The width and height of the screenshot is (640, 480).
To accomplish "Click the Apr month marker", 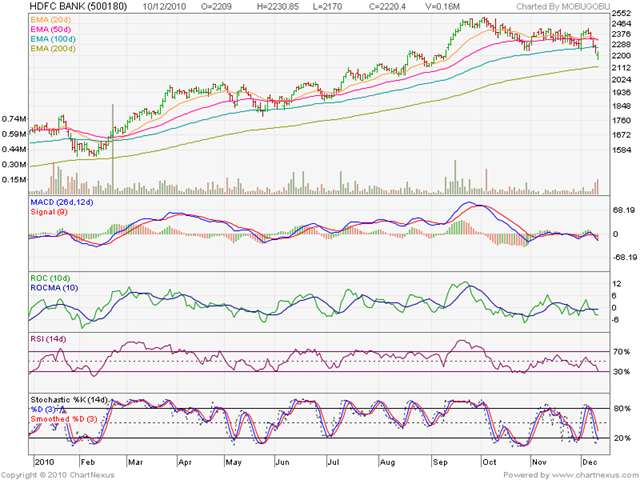I will click(x=185, y=462).
